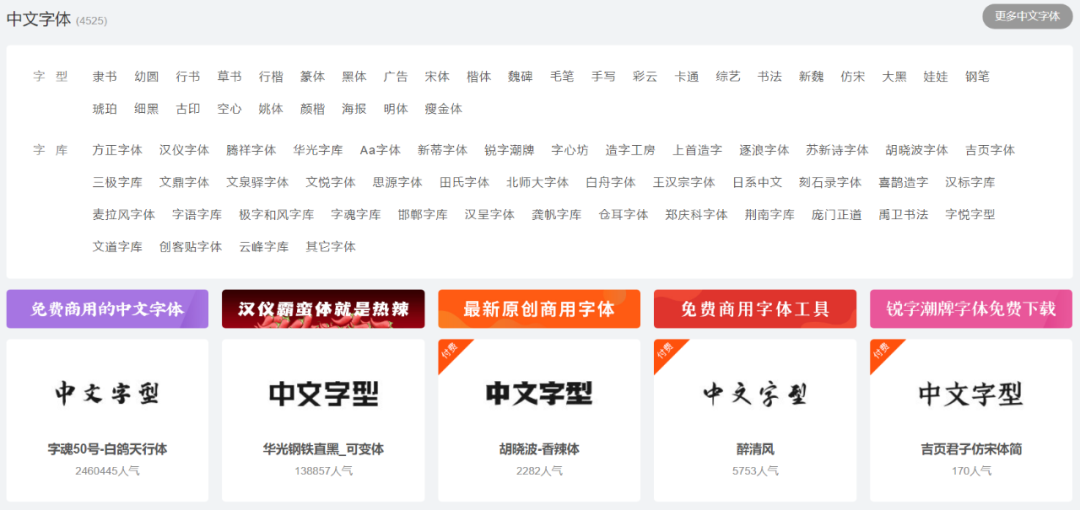View the 汉标字库 library
Screen dimensions: 1080x510
tap(970, 182)
